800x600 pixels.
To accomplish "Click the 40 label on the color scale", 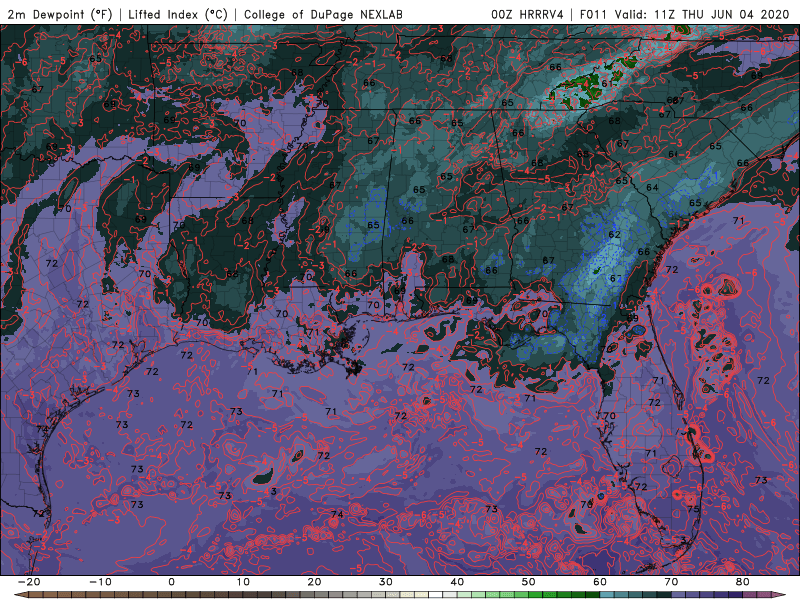I will pos(457,582).
